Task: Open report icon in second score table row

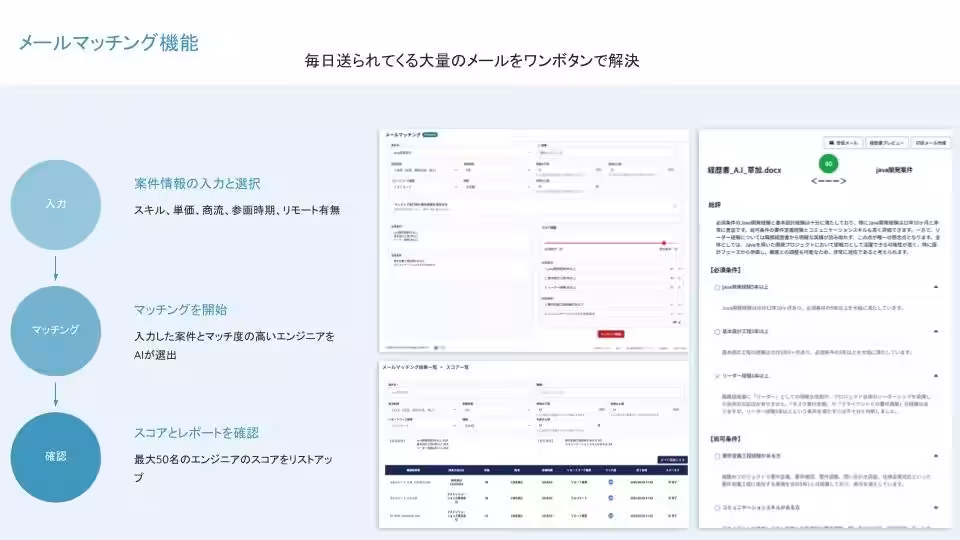Action: (610, 498)
